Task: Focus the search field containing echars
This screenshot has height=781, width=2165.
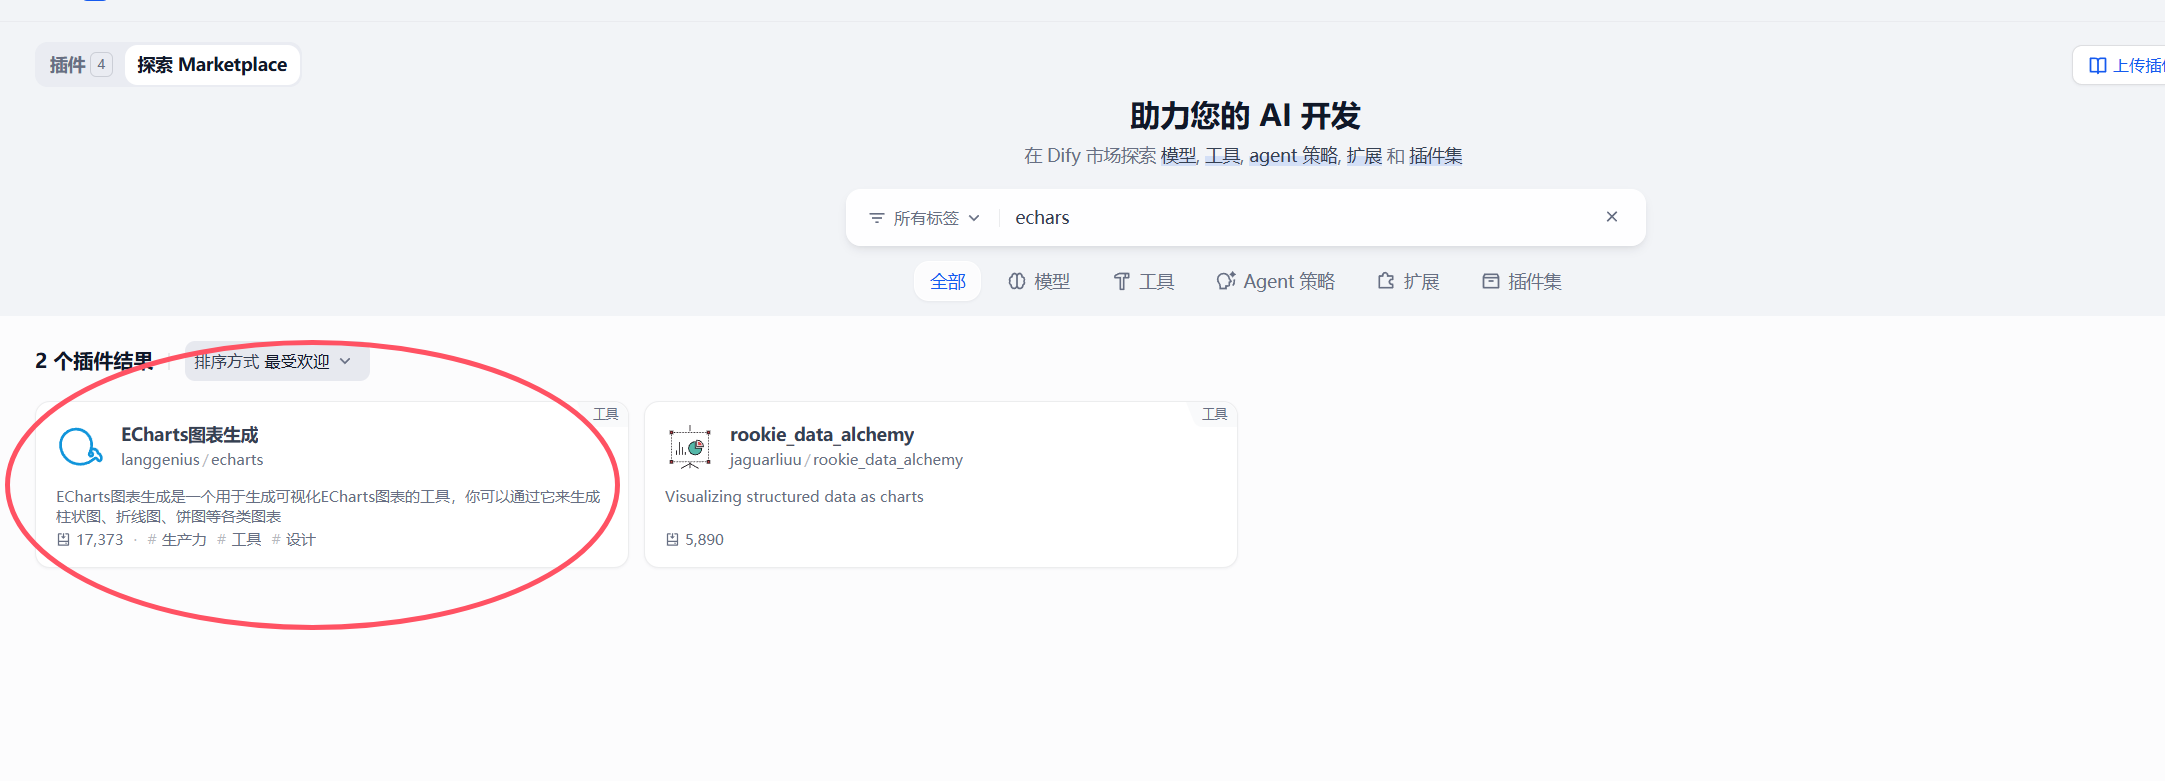Action: tap(1298, 218)
